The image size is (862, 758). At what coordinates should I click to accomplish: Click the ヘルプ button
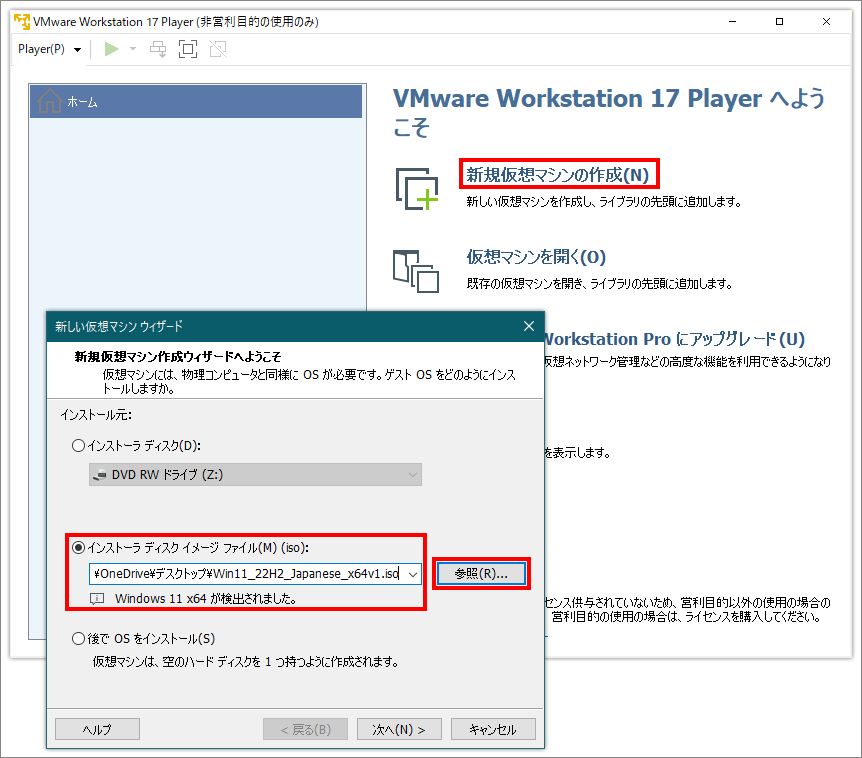(x=97, y=729)
